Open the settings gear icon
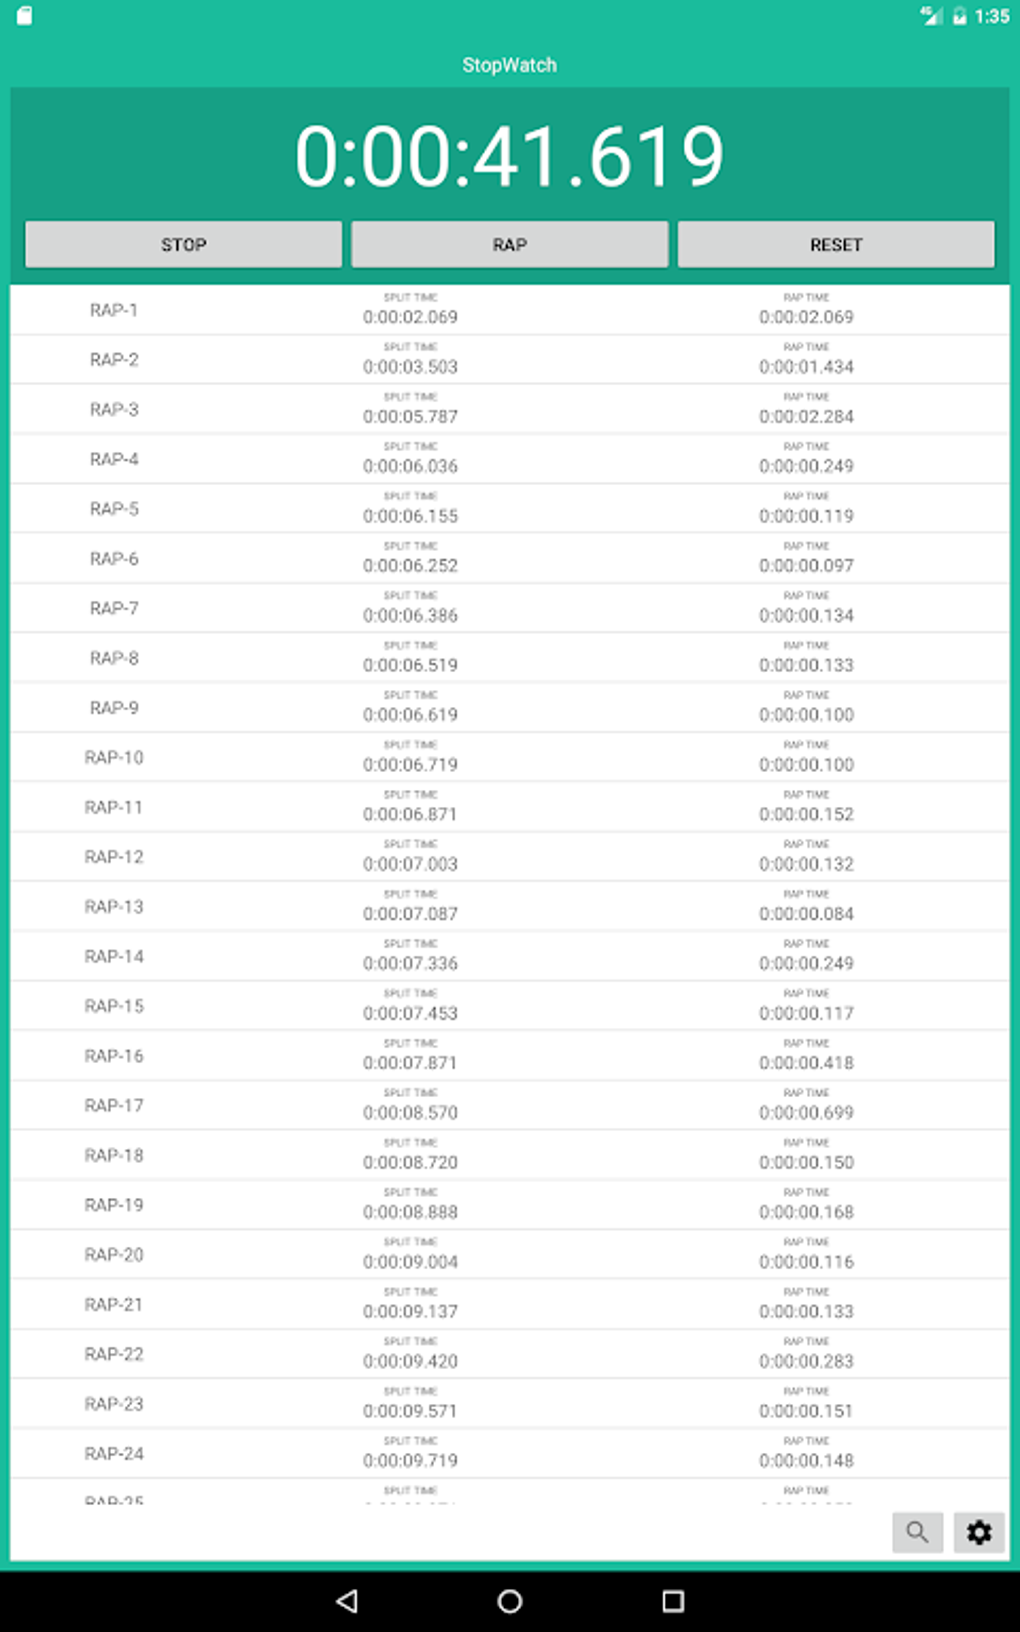The width and height of the screenshot is (1020, 1632). [978, 1532]
